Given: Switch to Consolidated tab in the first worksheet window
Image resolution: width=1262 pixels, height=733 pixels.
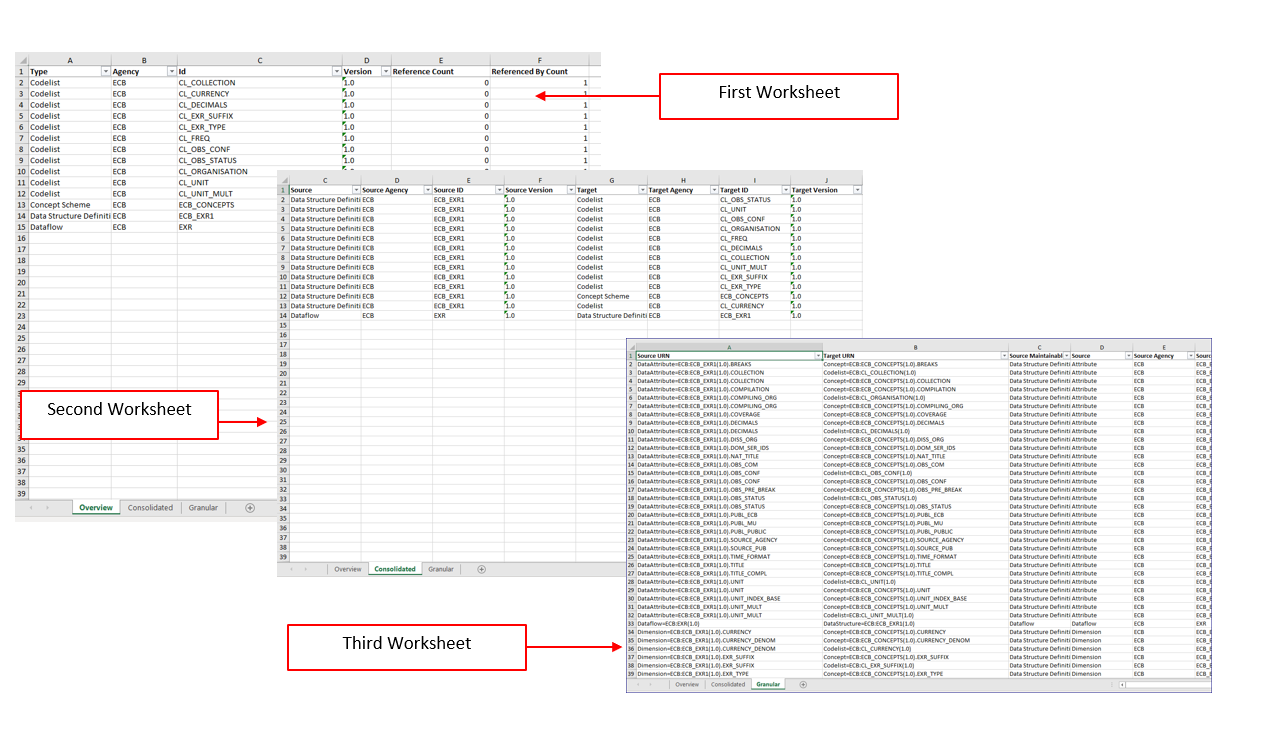Looking at the screenshot, I should [x=150, y=508].
